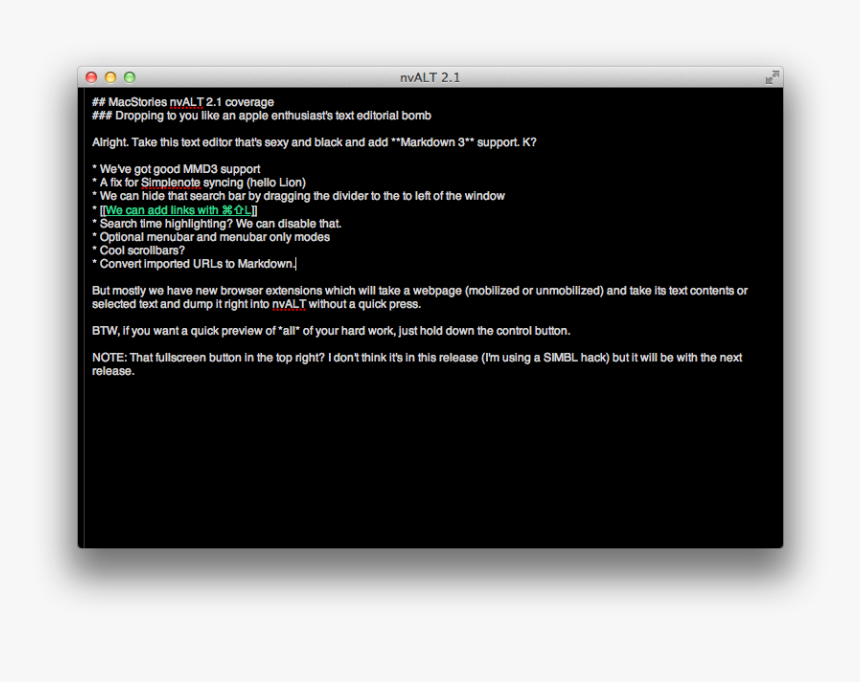Click the 'We've got good MMD3 support' bullet
Image resolution: width=860 pixels, height=682 pixels.
(x=180, y=169)
